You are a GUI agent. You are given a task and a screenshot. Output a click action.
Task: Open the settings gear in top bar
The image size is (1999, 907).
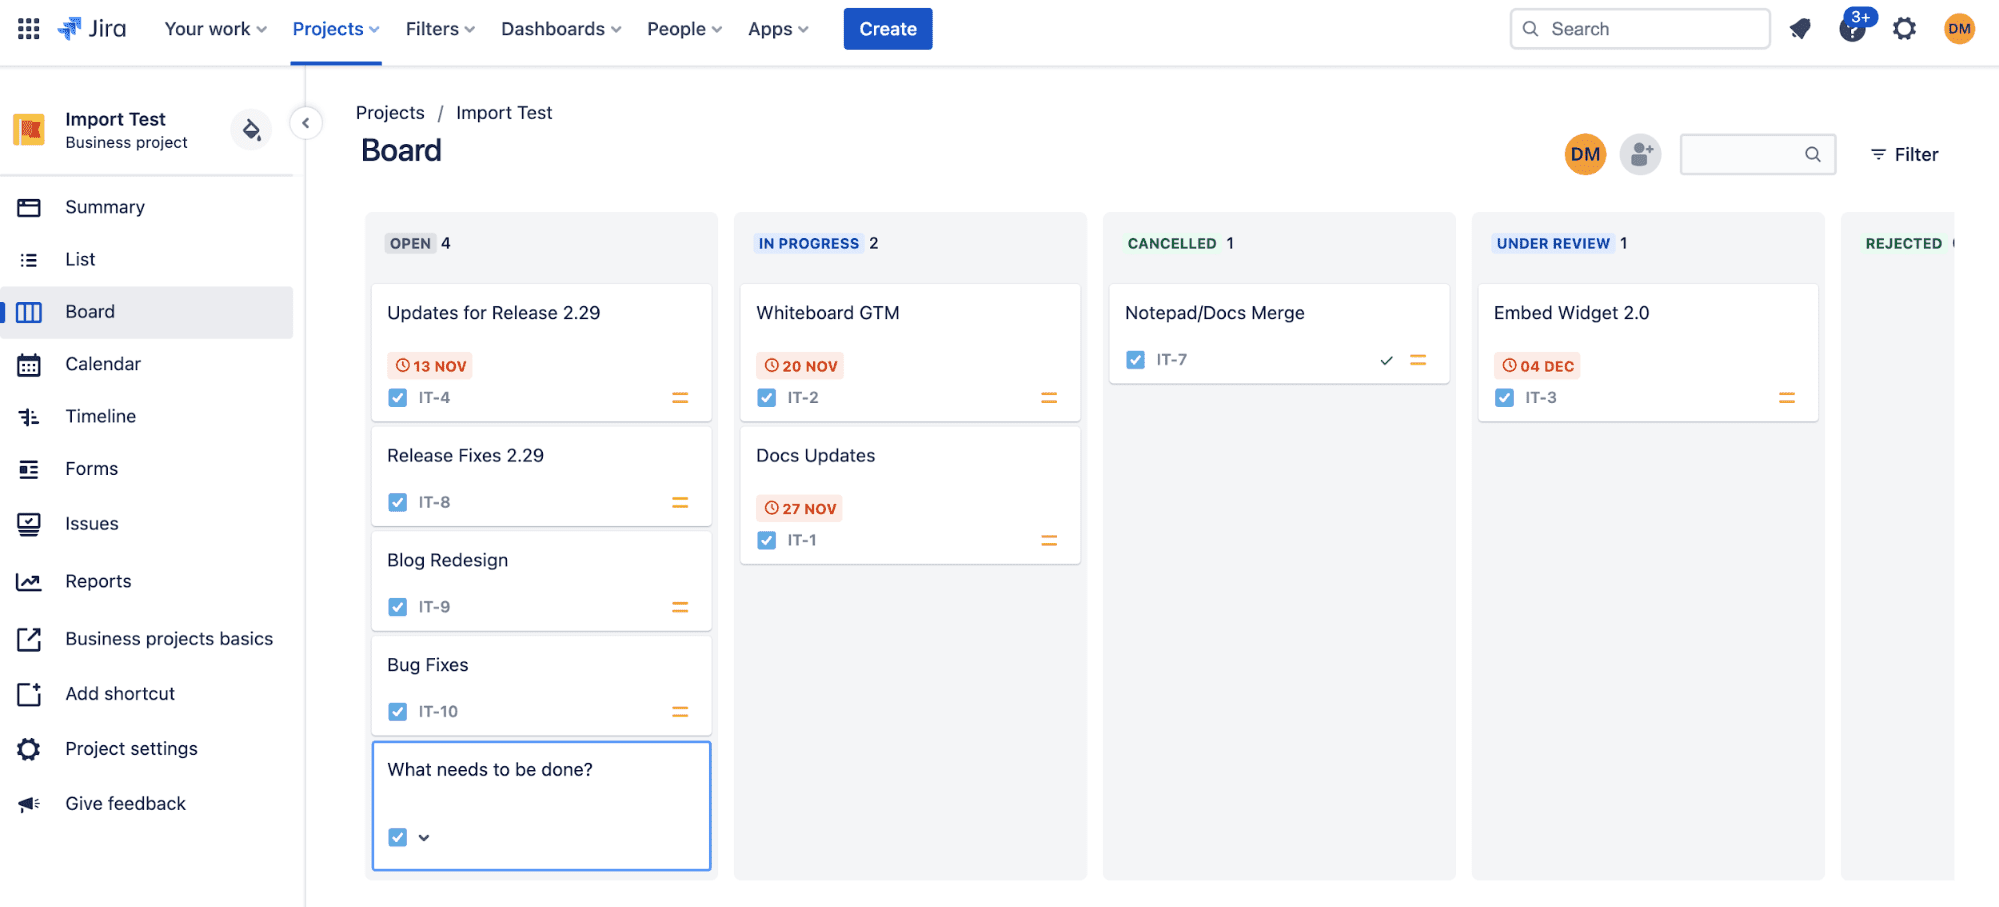(x=1905, y=29)
